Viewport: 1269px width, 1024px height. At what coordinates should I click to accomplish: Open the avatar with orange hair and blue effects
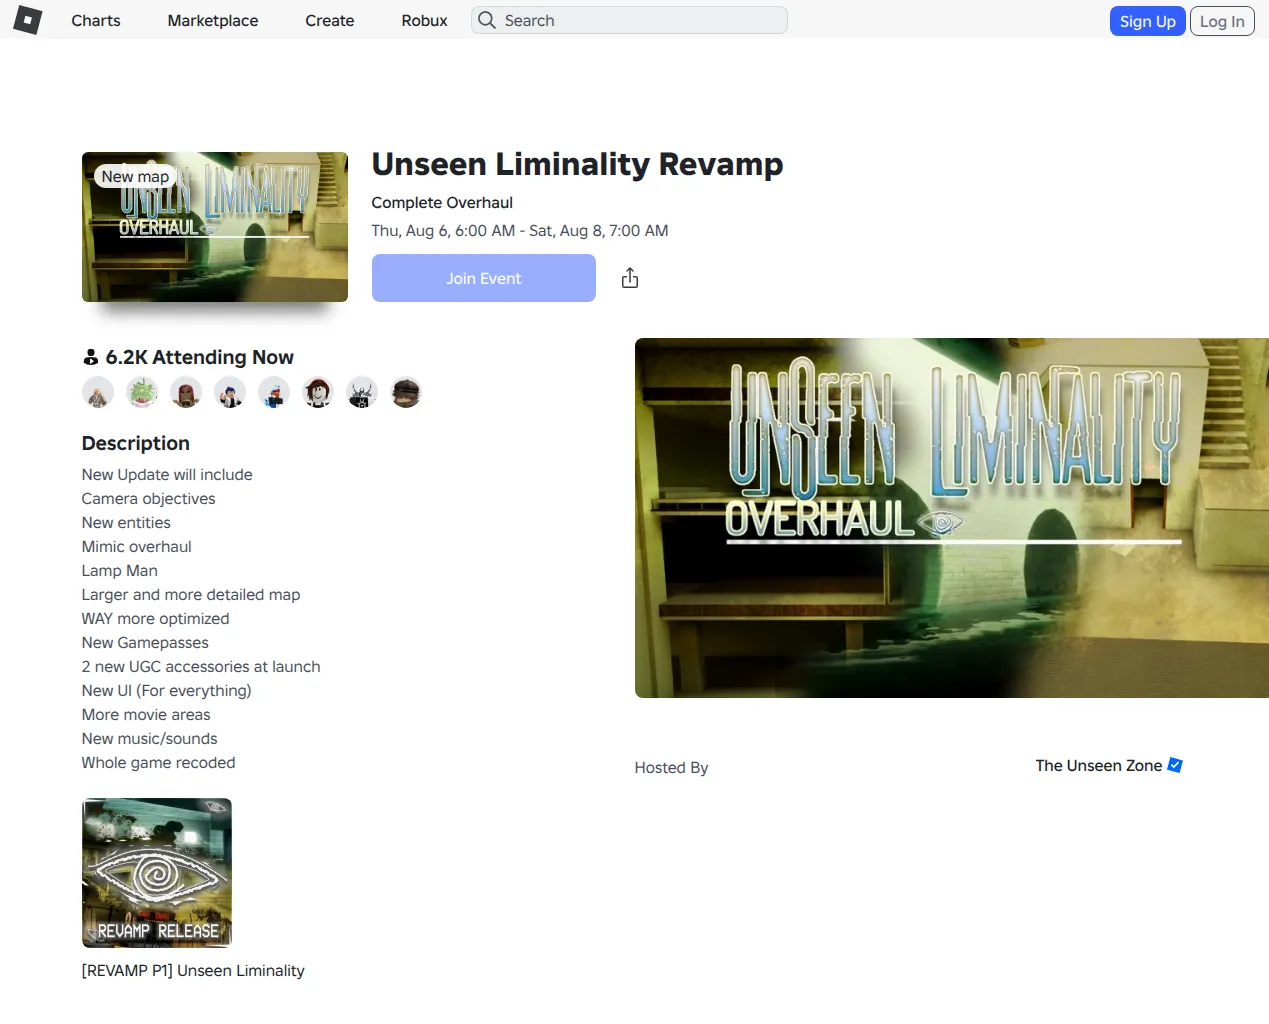pyautogui.click(x=274, y=393)
